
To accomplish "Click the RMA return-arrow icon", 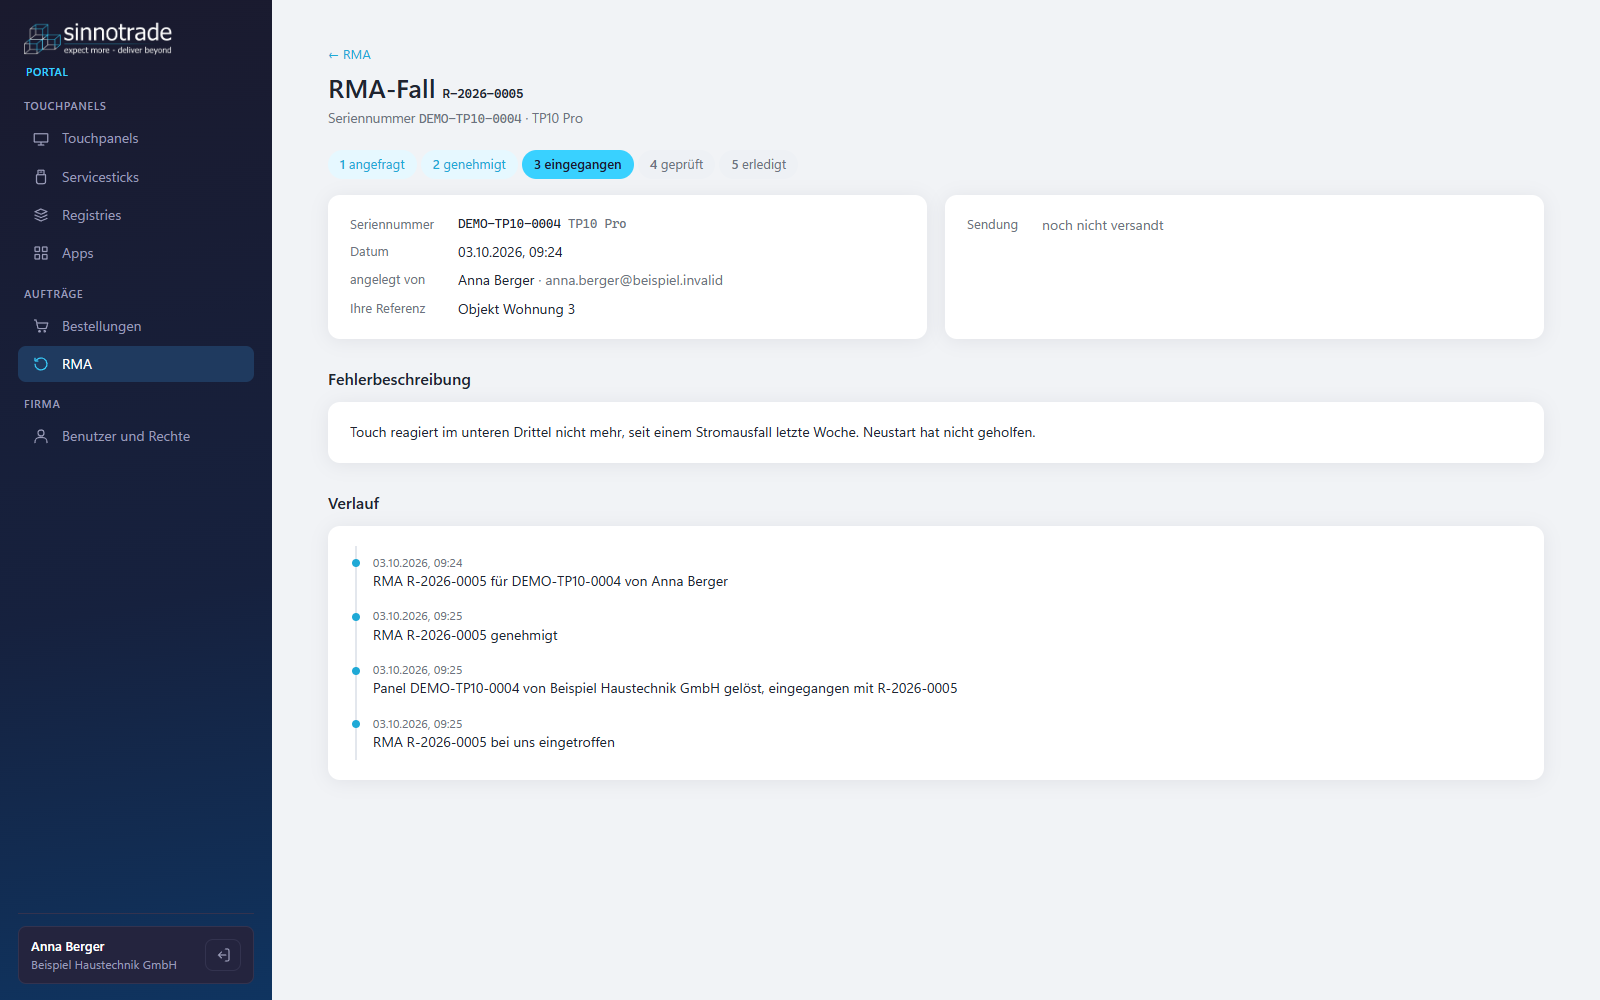I will [x=41, y=364].
